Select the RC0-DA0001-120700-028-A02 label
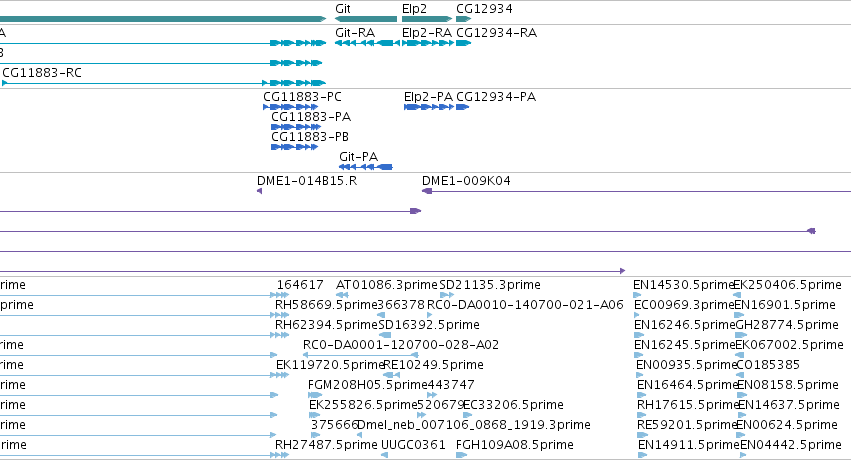 pyautogui.click(x=401, y=345)
